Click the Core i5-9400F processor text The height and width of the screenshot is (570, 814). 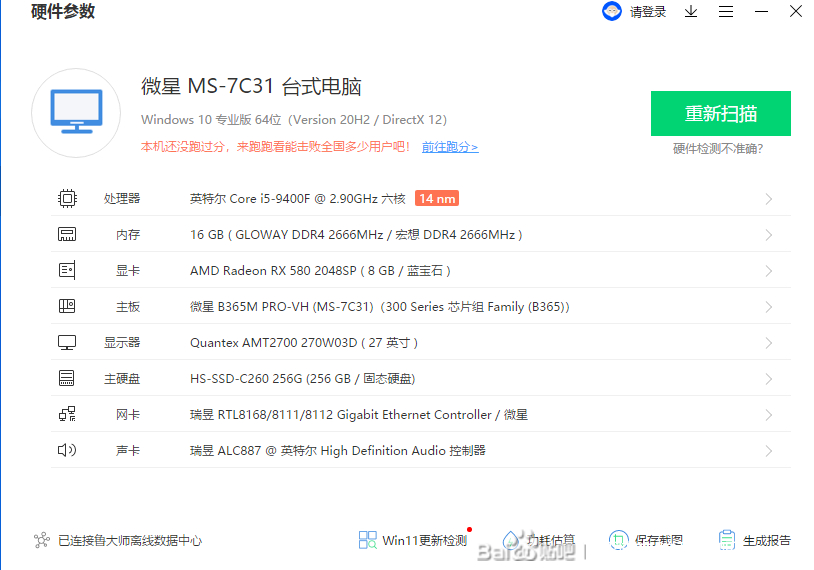297,198
